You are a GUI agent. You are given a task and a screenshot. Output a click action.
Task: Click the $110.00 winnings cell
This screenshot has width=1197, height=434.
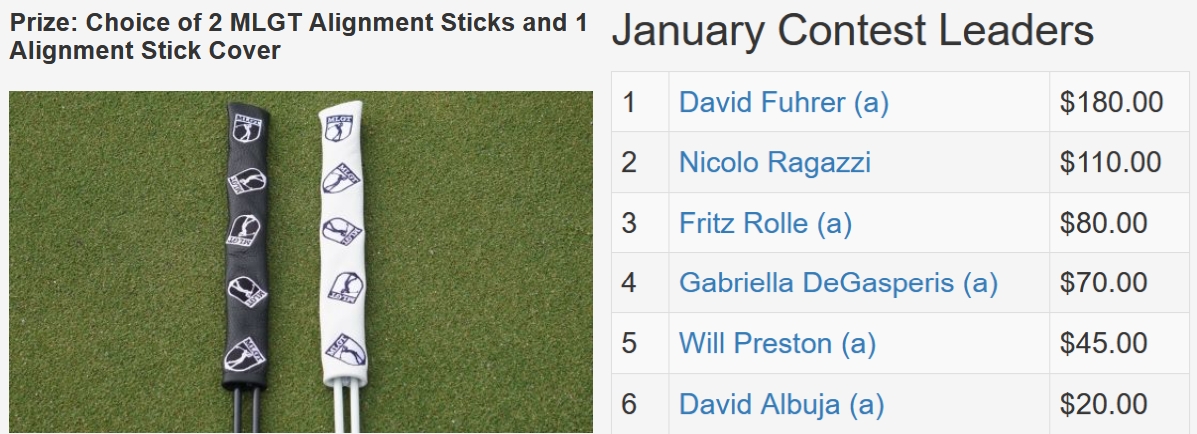pos(1111,162)
